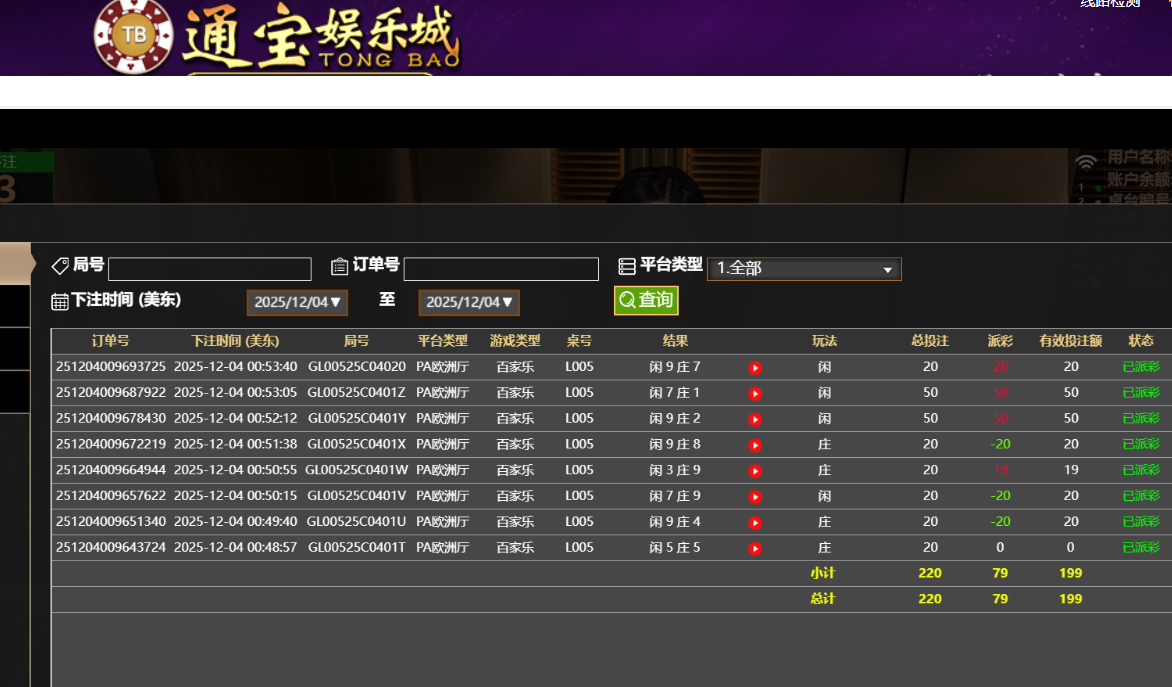Expand the end date picker after 至
The height and width of the screenshot is (687, 1172).
[x=469, y=302]
